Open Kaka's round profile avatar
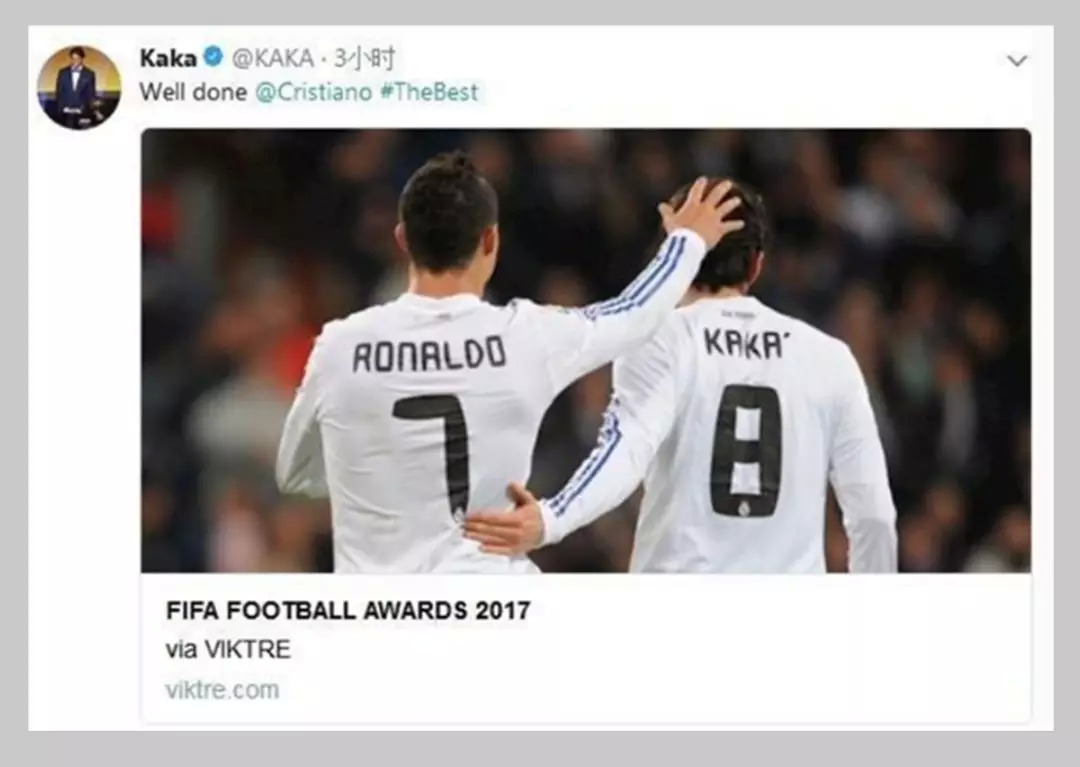This screenshot has width=1080, height=767. [79, 87]
